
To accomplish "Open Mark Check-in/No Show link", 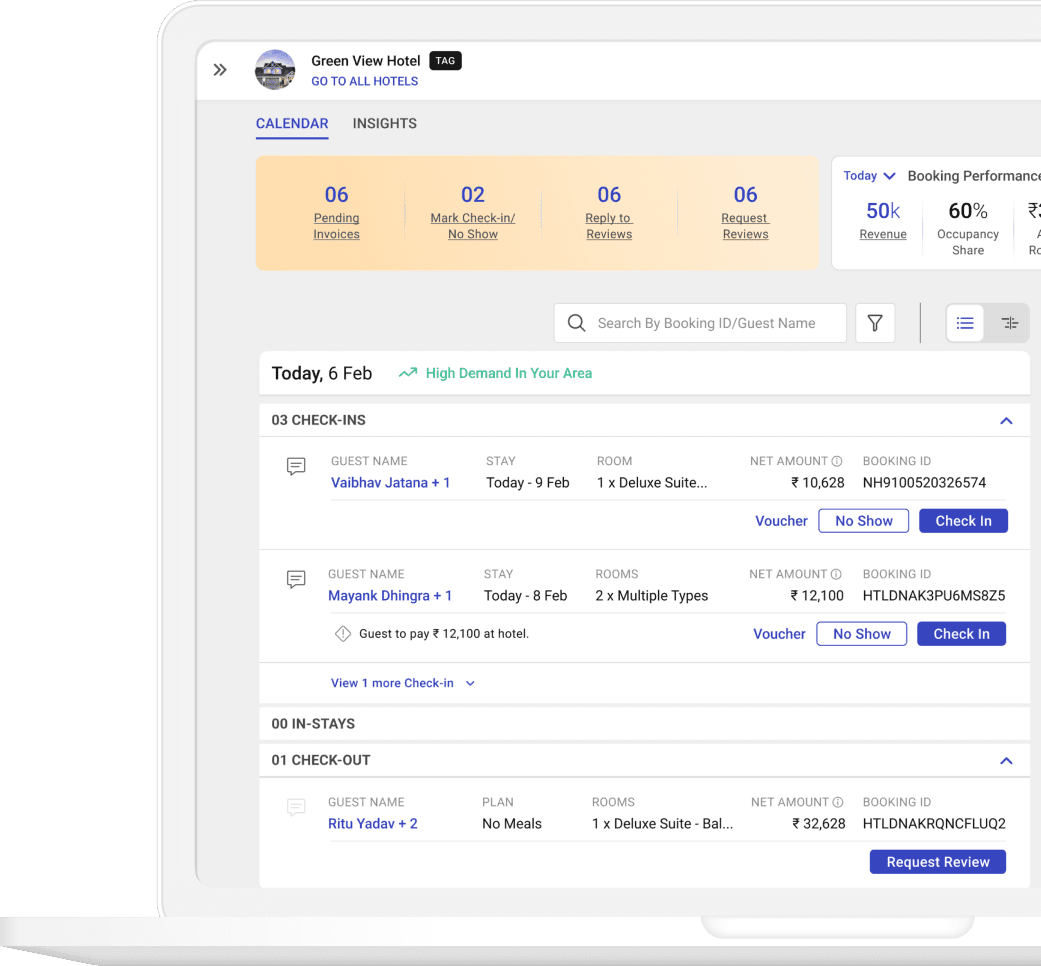I will [473, 212].
